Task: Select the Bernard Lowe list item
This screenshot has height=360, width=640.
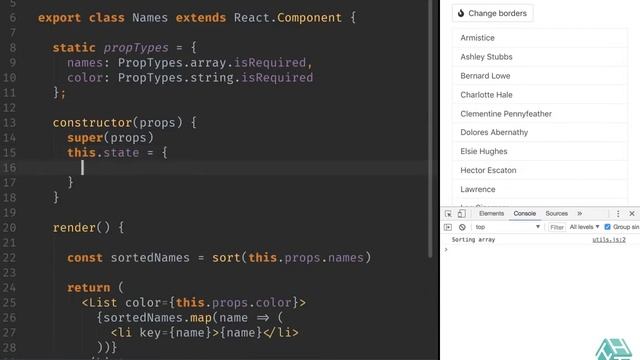Action: (x=540, y=76)
